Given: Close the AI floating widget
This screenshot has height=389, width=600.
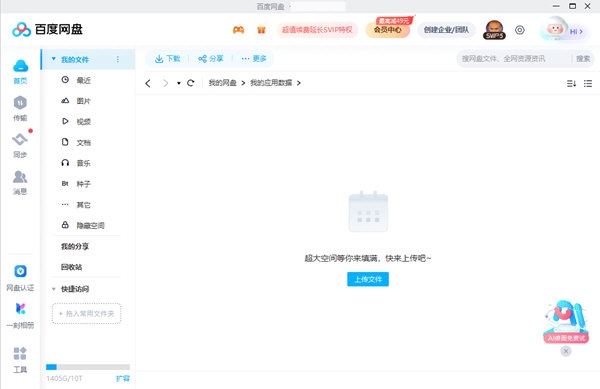Looking at the screenshot, I should click(566, 351).
